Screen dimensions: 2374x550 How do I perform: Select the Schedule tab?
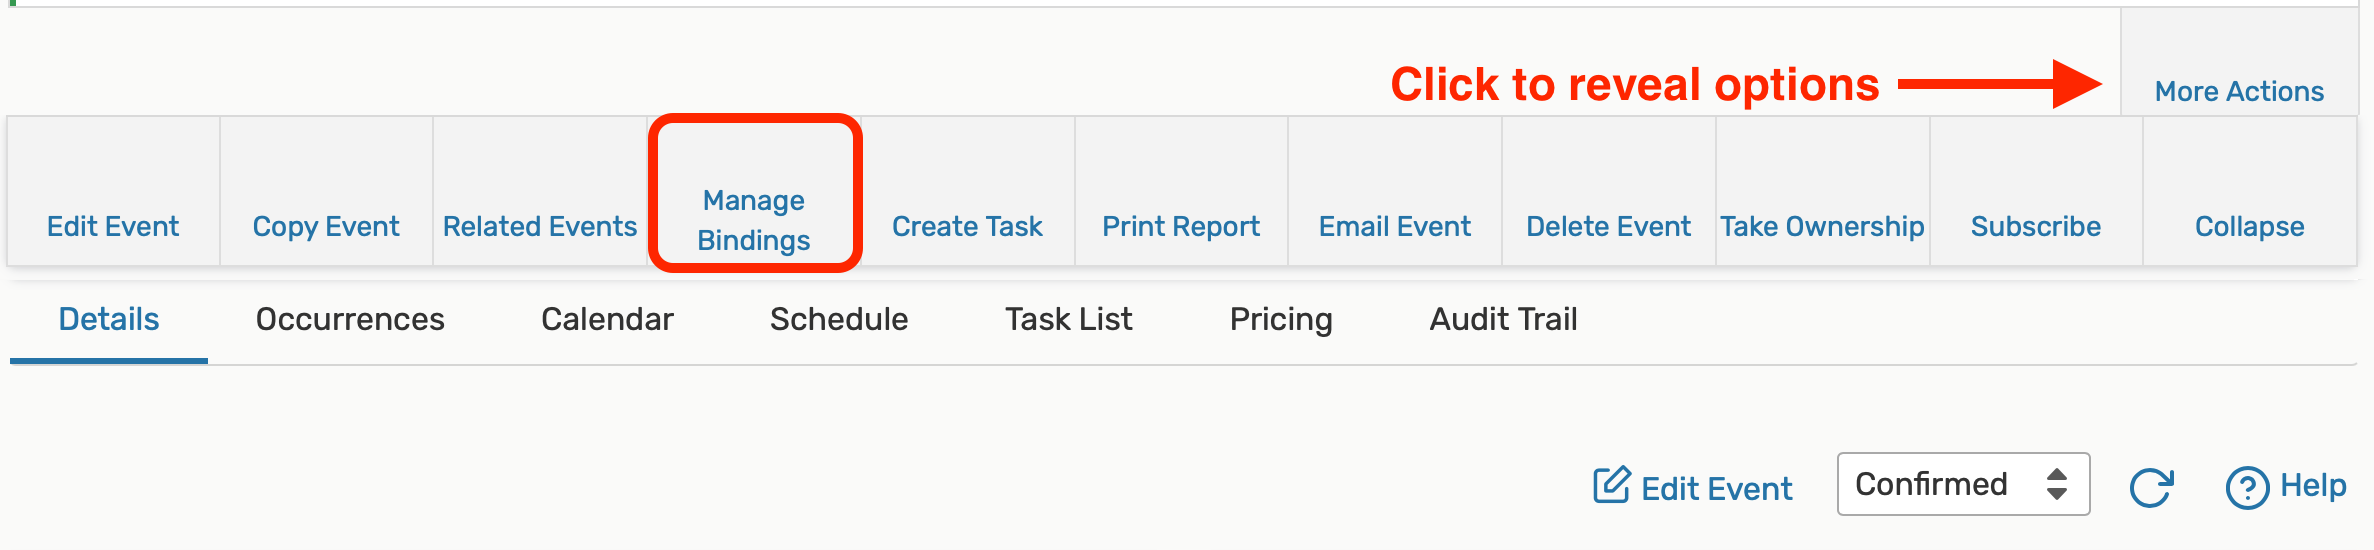[x=839, y=319]
